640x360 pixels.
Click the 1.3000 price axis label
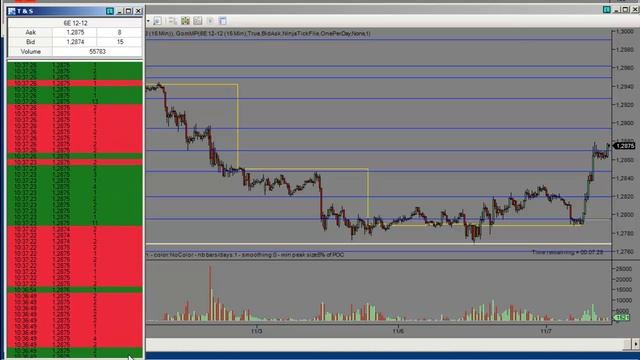625,31
